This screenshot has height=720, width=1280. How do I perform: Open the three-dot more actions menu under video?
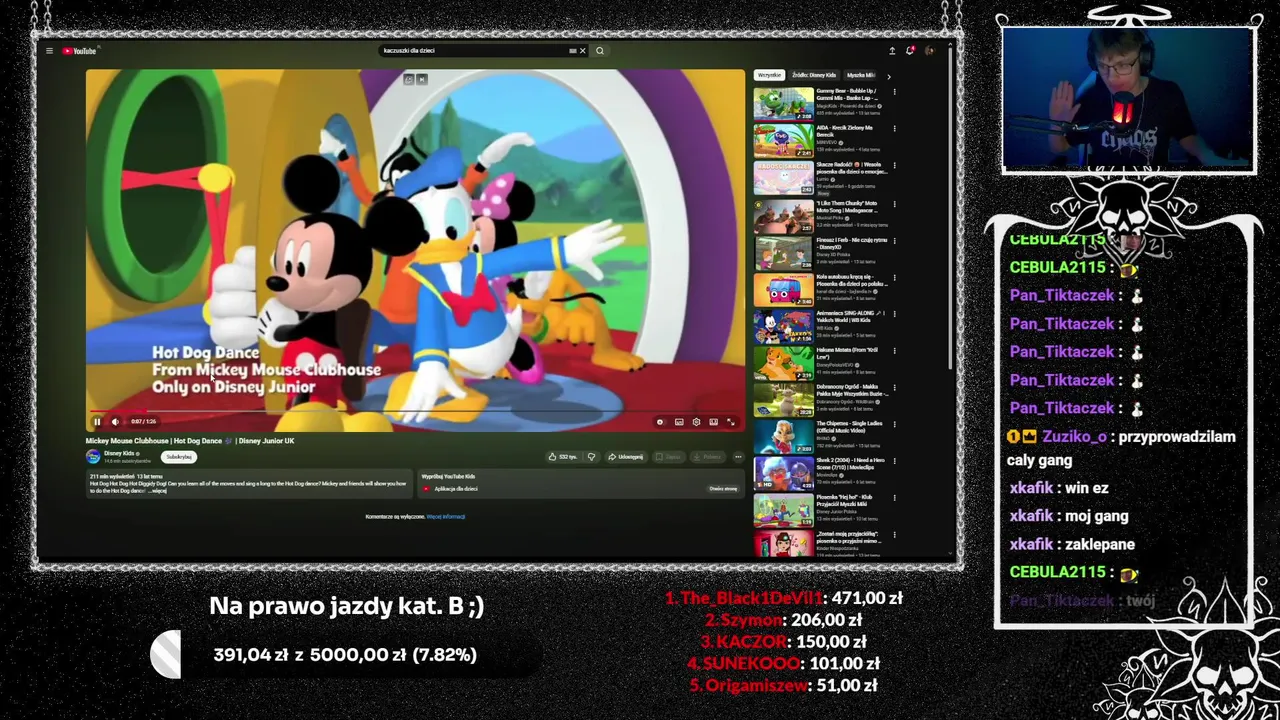pos(738,457)
